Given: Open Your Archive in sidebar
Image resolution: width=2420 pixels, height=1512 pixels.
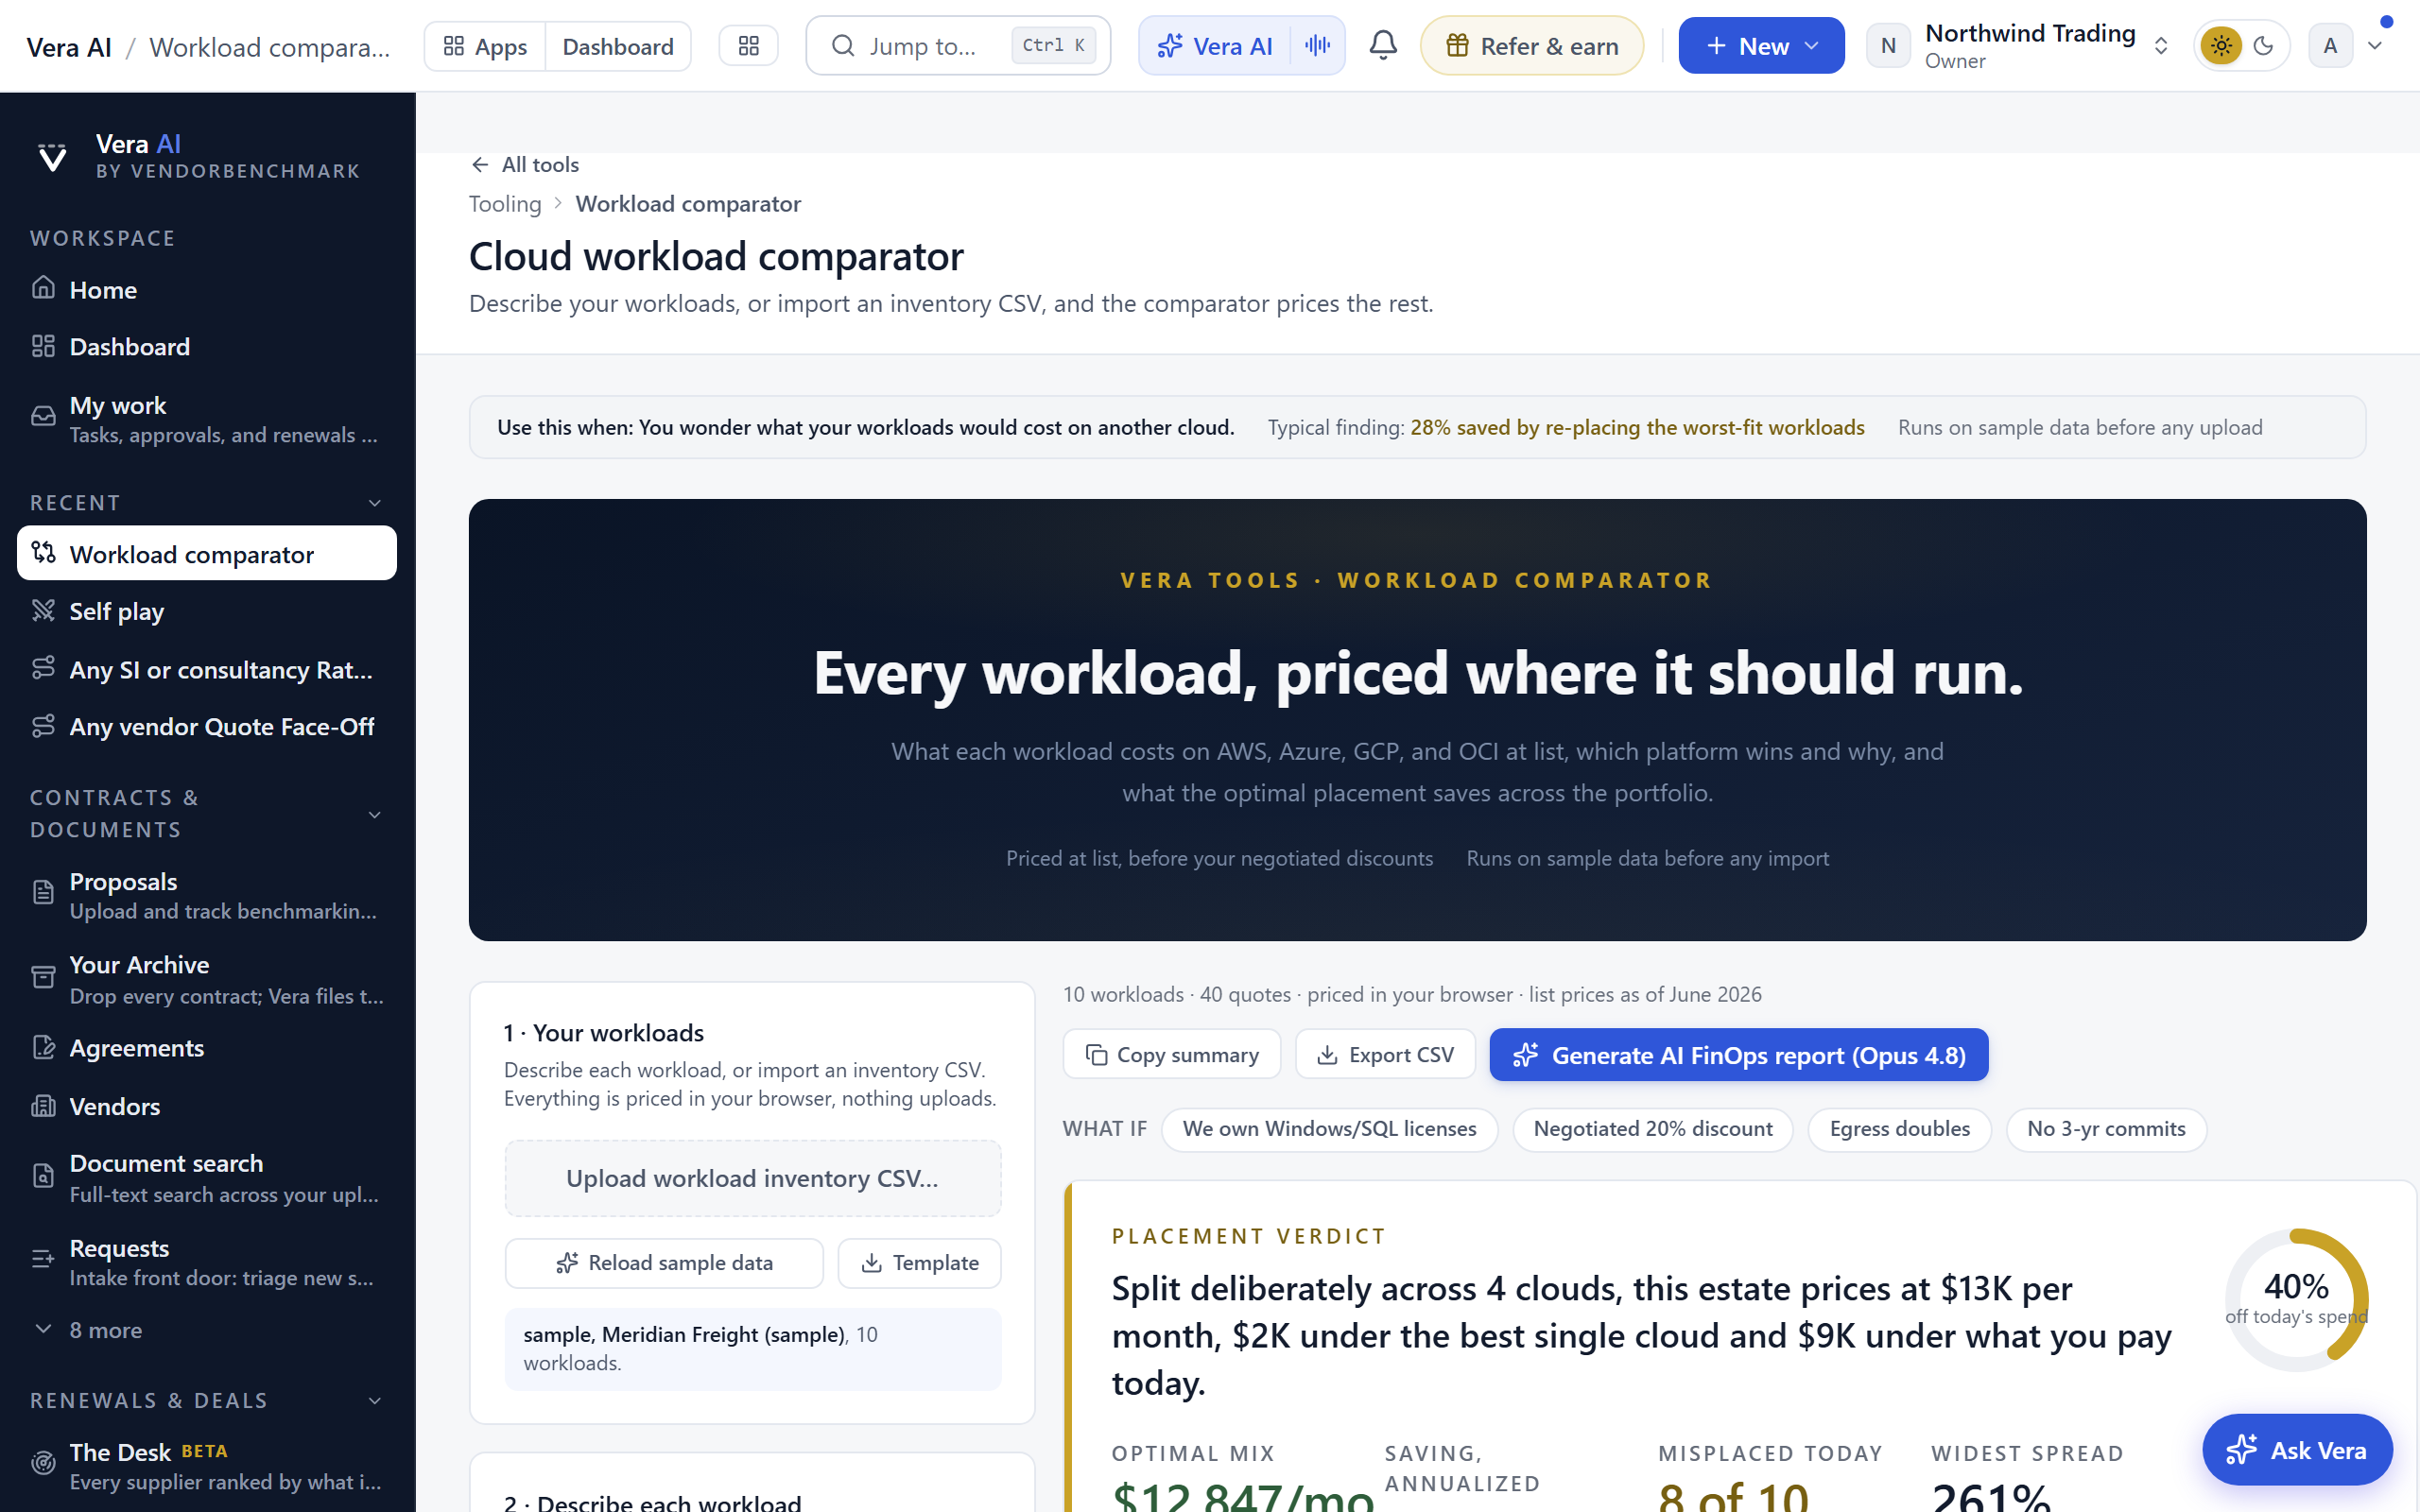Looking at the screenshot, I should 207,979.
